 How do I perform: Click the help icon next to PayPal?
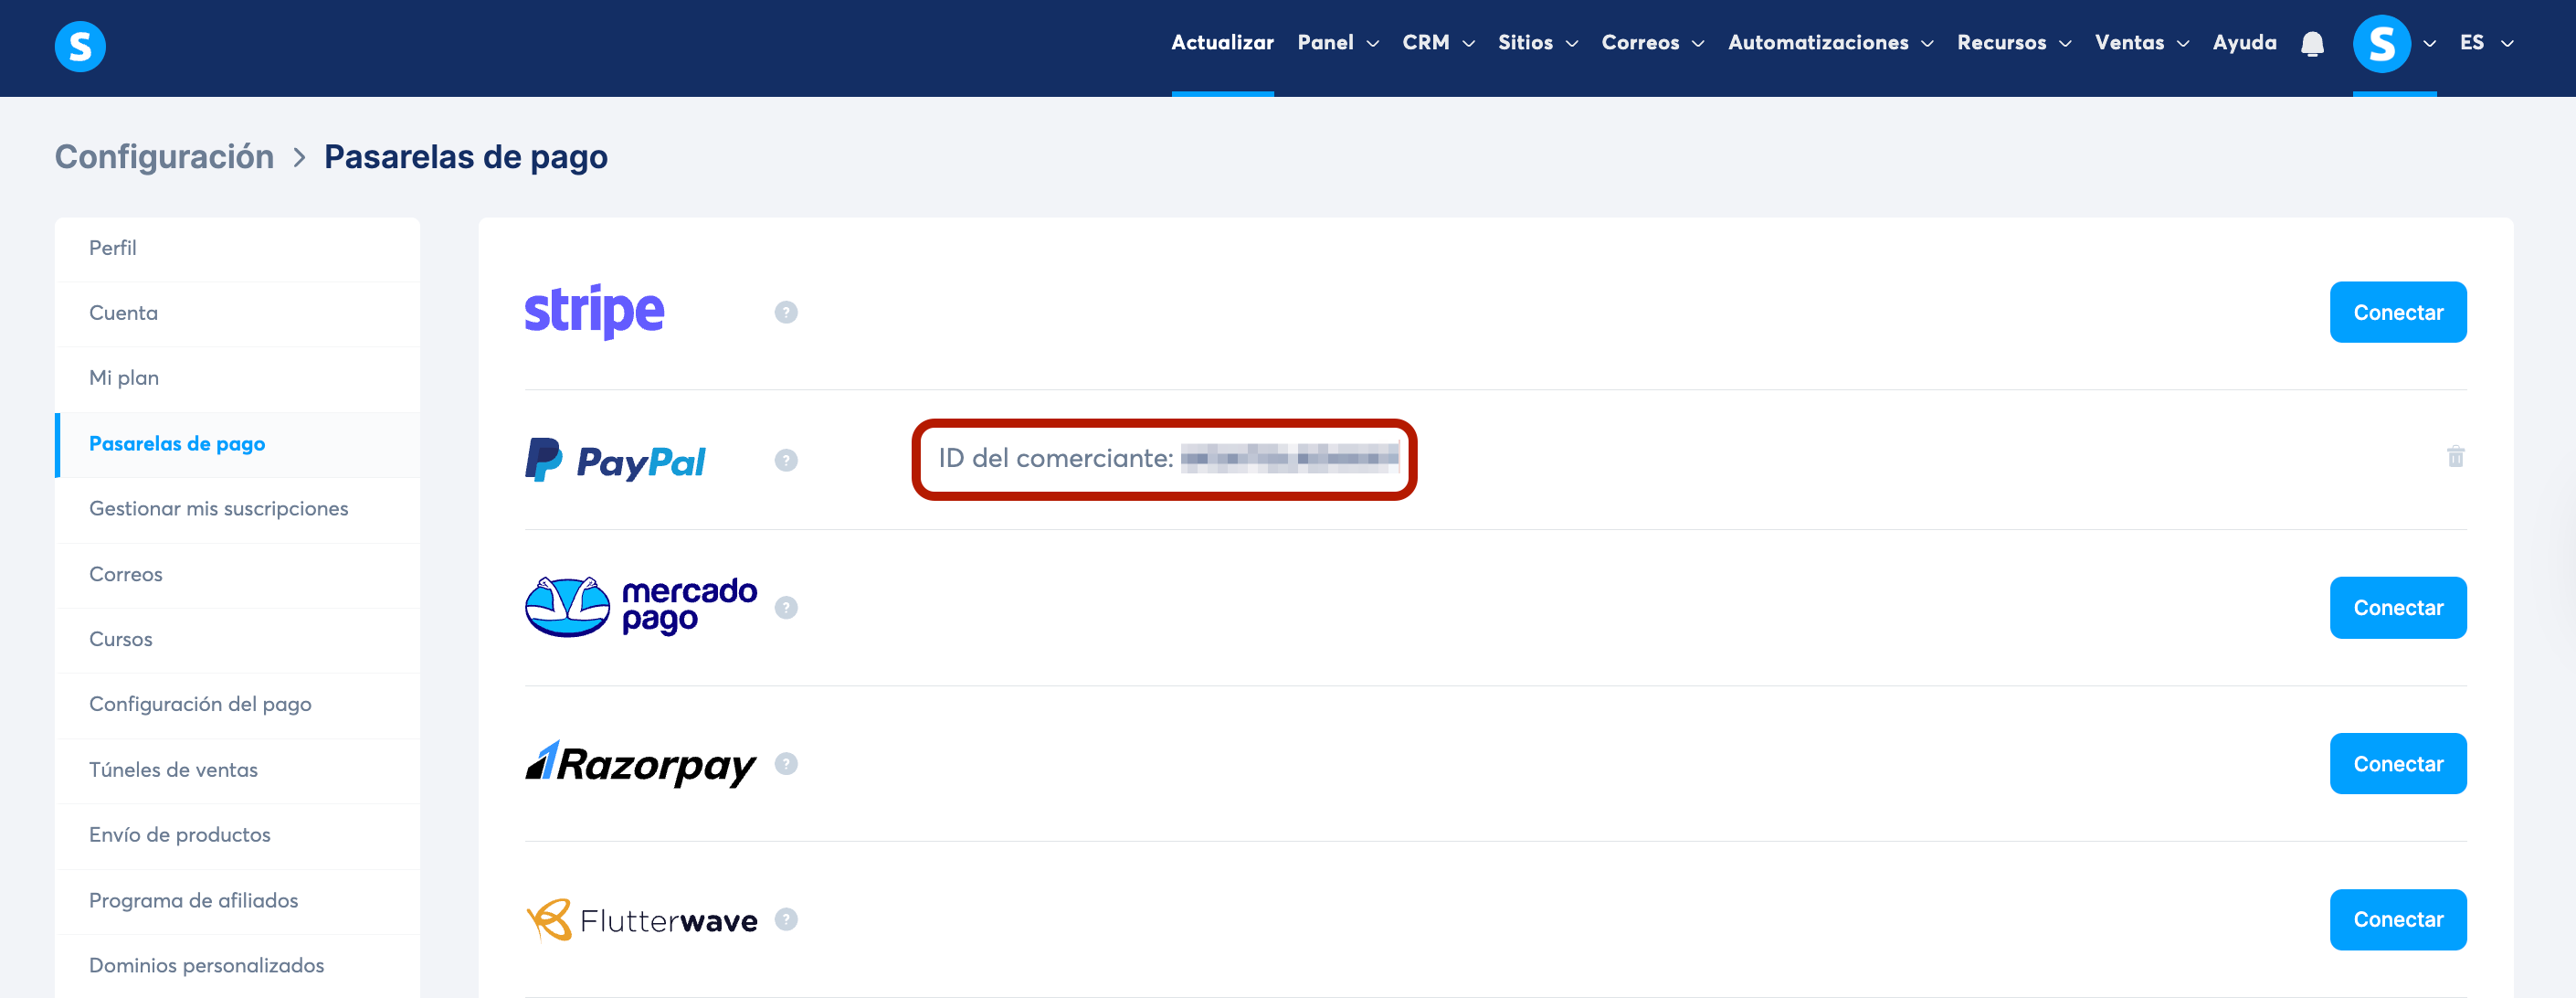[786, 460]
